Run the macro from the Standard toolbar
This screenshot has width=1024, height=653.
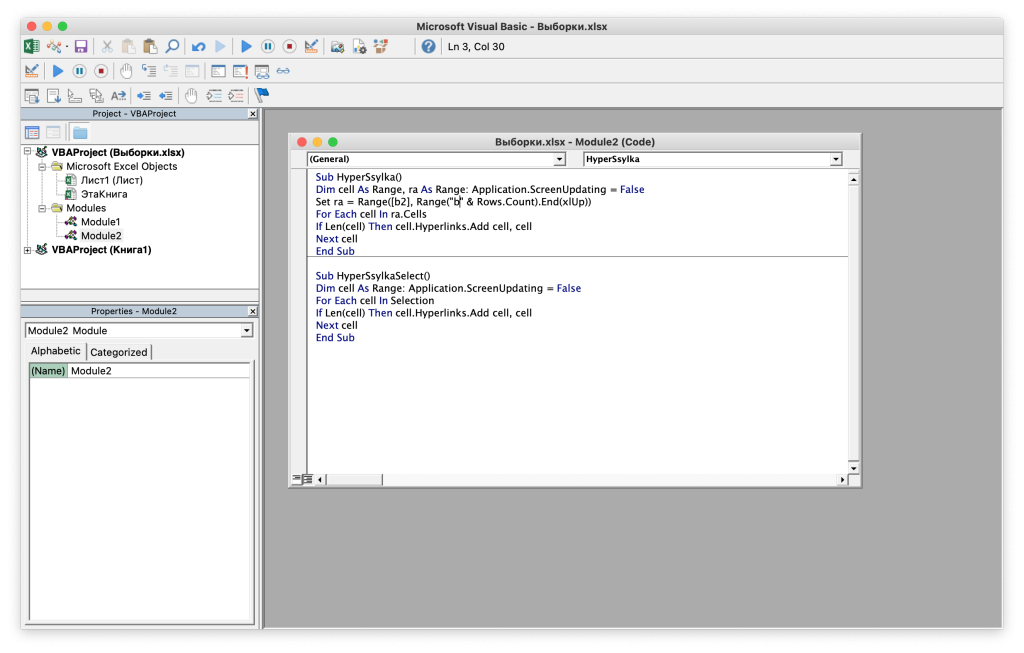(246, 46)
